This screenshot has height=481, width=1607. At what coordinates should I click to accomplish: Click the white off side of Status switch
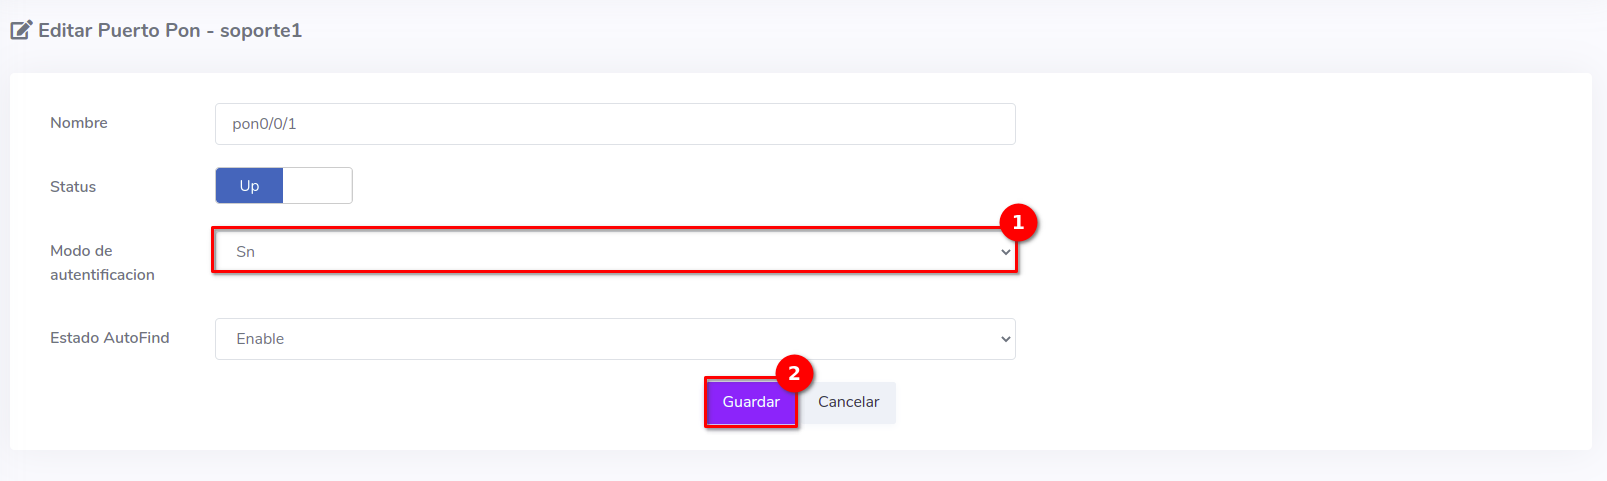[x=317, y=186]
